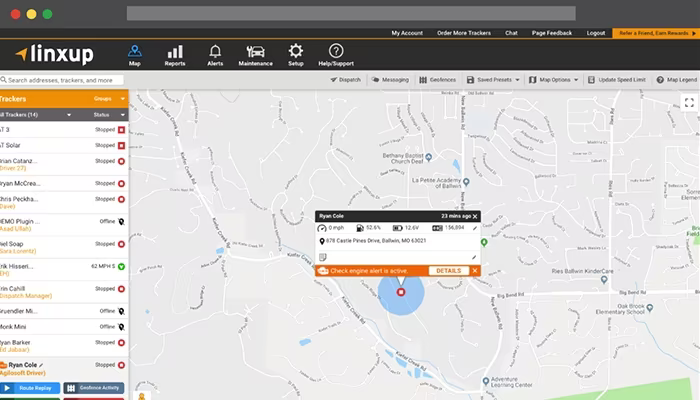700x400 pixels.
Task: Open My Account menu item
Action: point(407,33)
